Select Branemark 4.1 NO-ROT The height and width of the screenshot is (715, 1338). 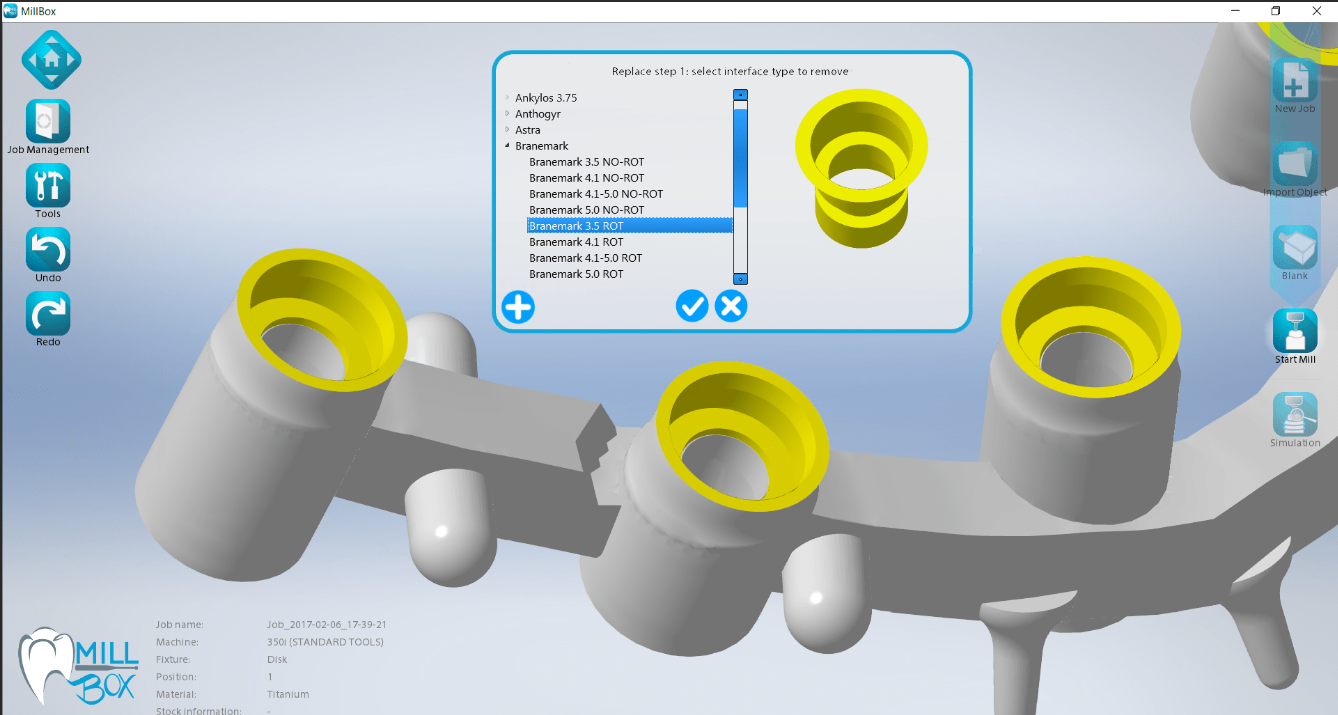click(x=587, y=178)
